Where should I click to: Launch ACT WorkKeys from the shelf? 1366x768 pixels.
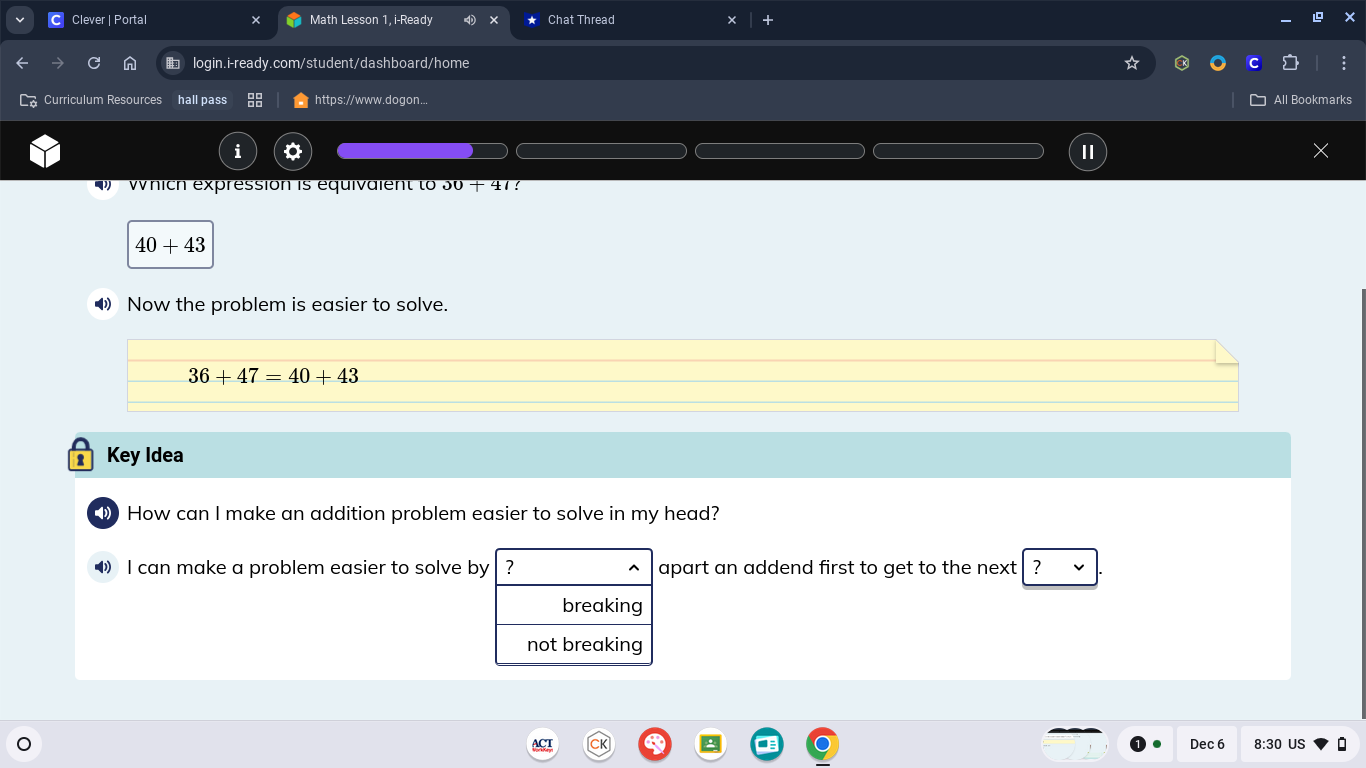tap(541, 744)
